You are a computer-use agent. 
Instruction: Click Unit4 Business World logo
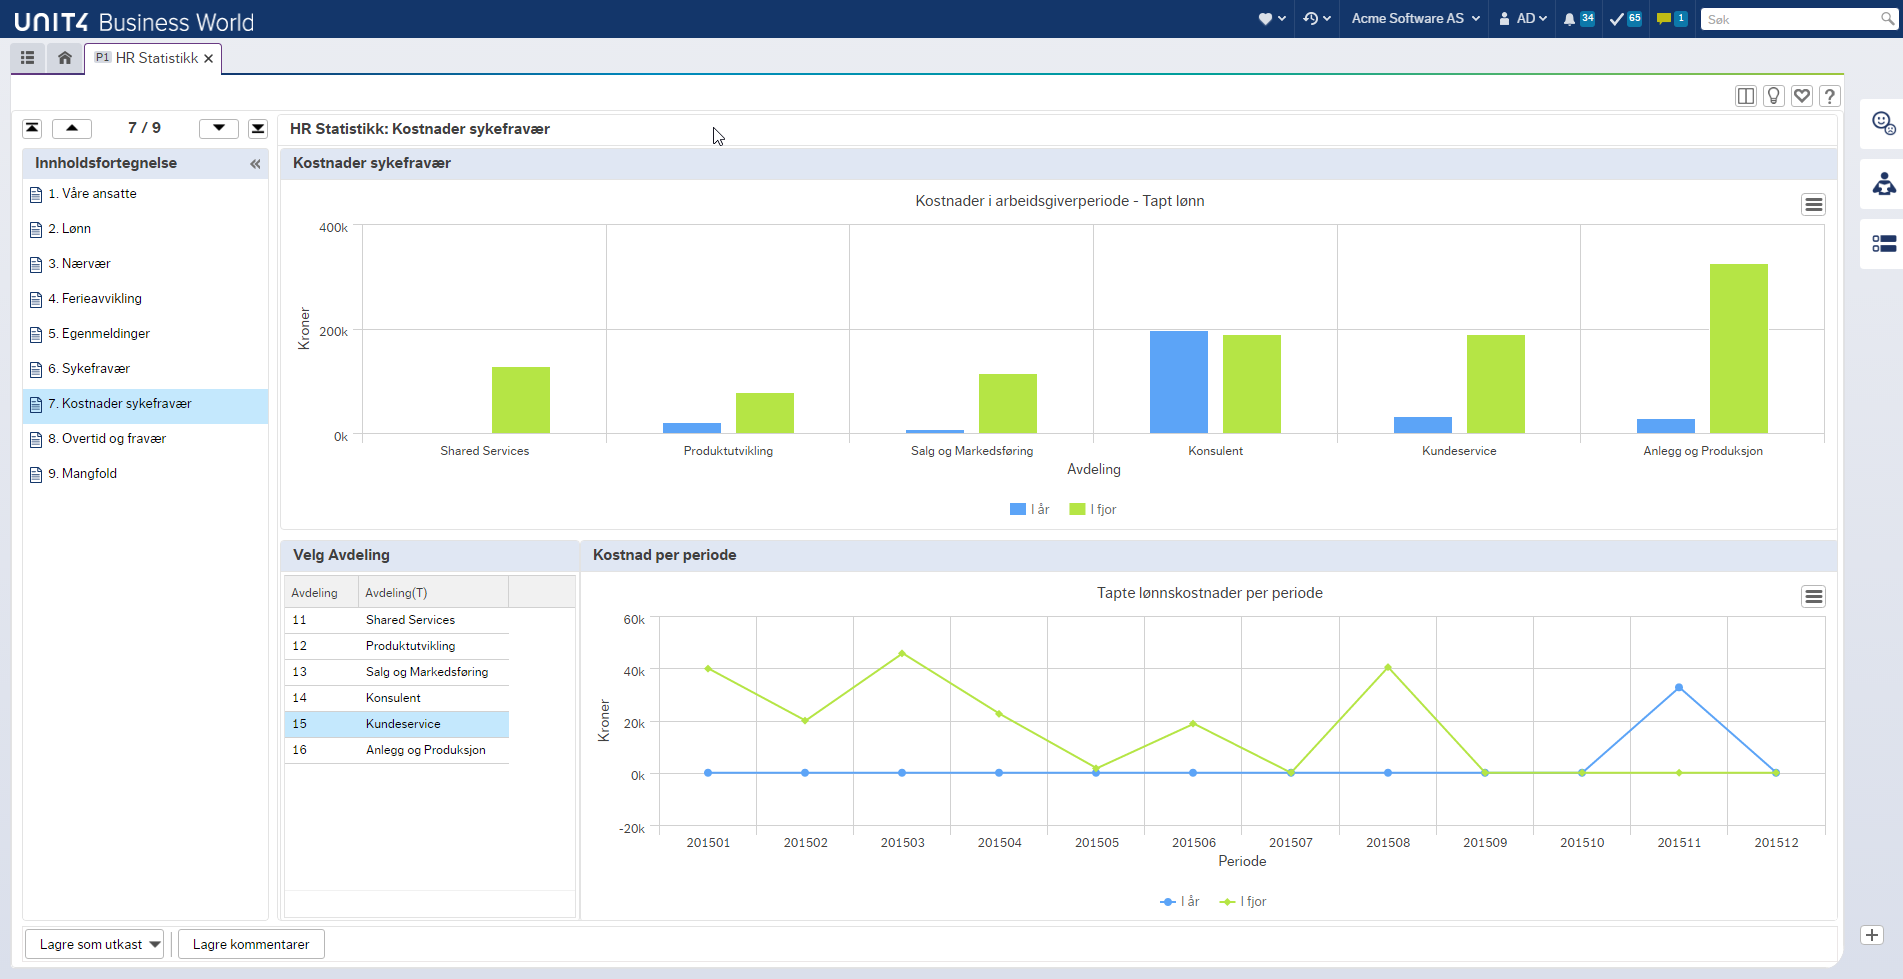pyautogui.click(x=134, y=21)
